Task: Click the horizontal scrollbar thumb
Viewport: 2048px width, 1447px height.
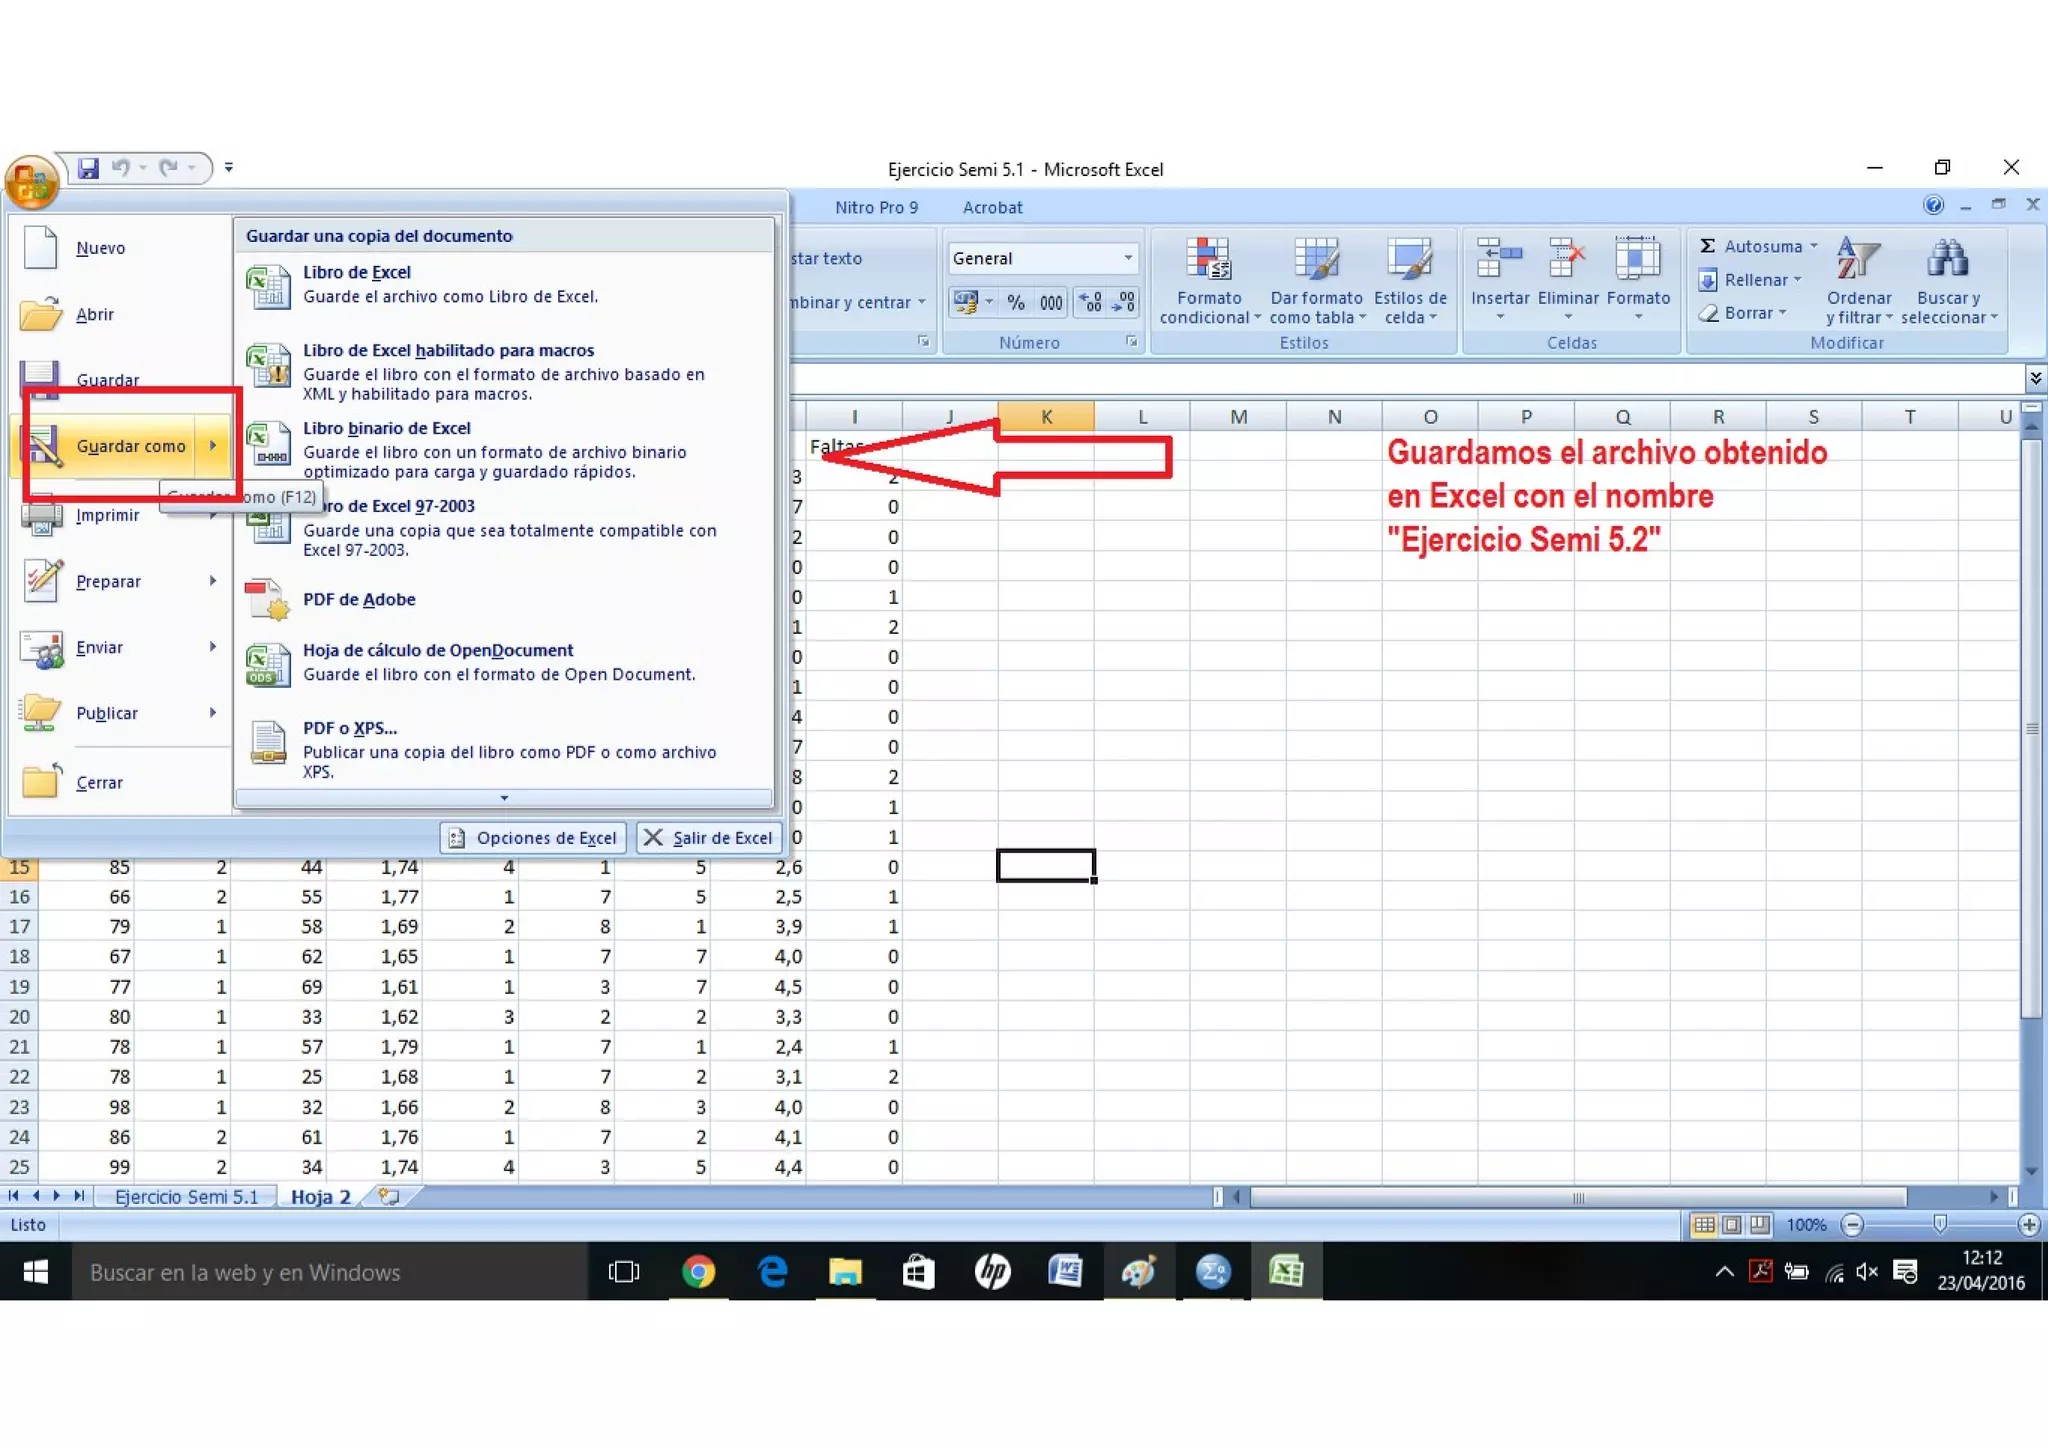Action: 1578,1198
